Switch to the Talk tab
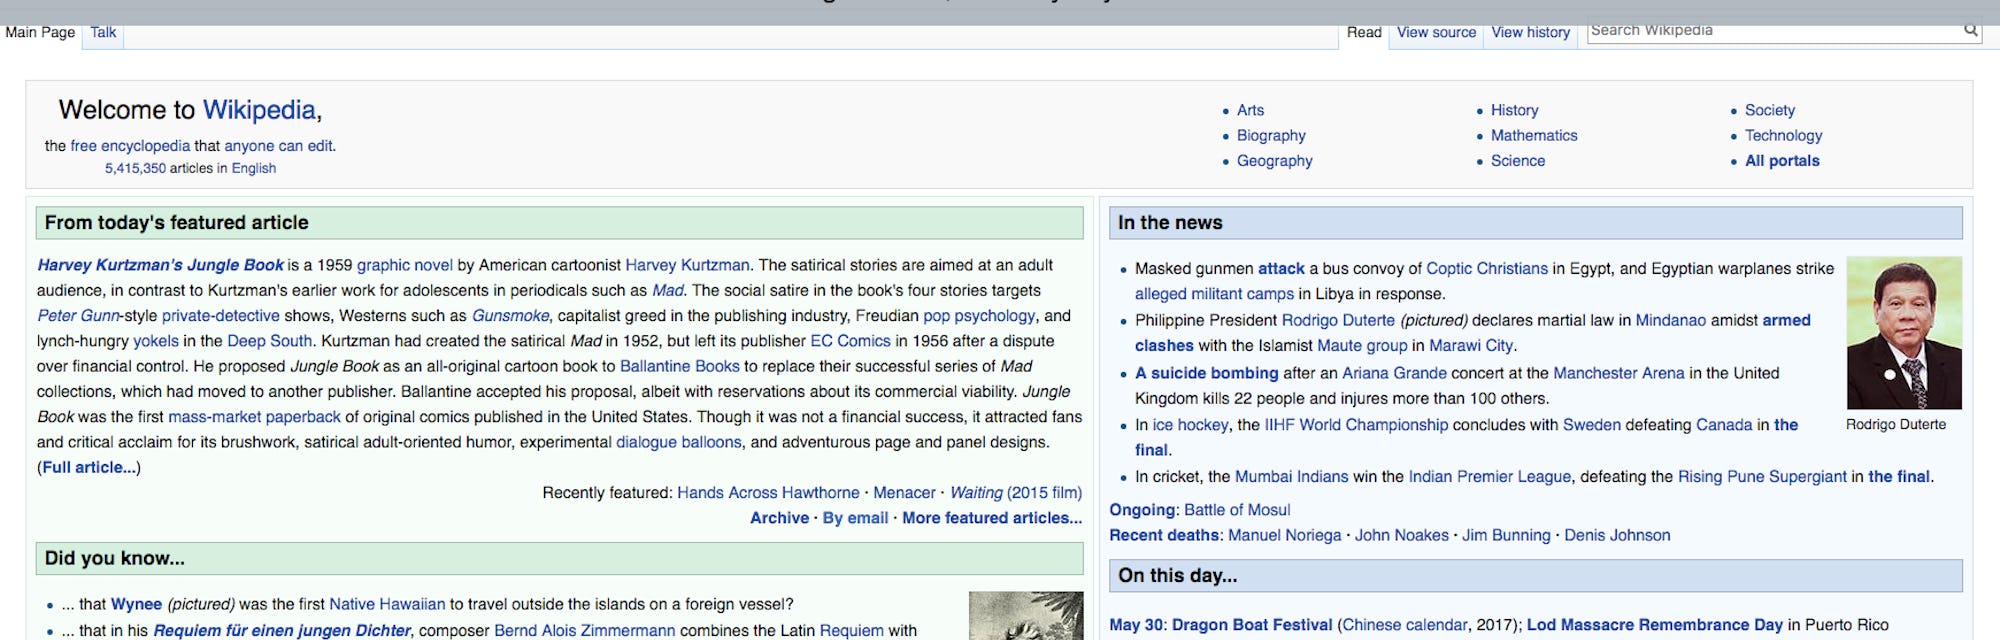 point(103,32)
